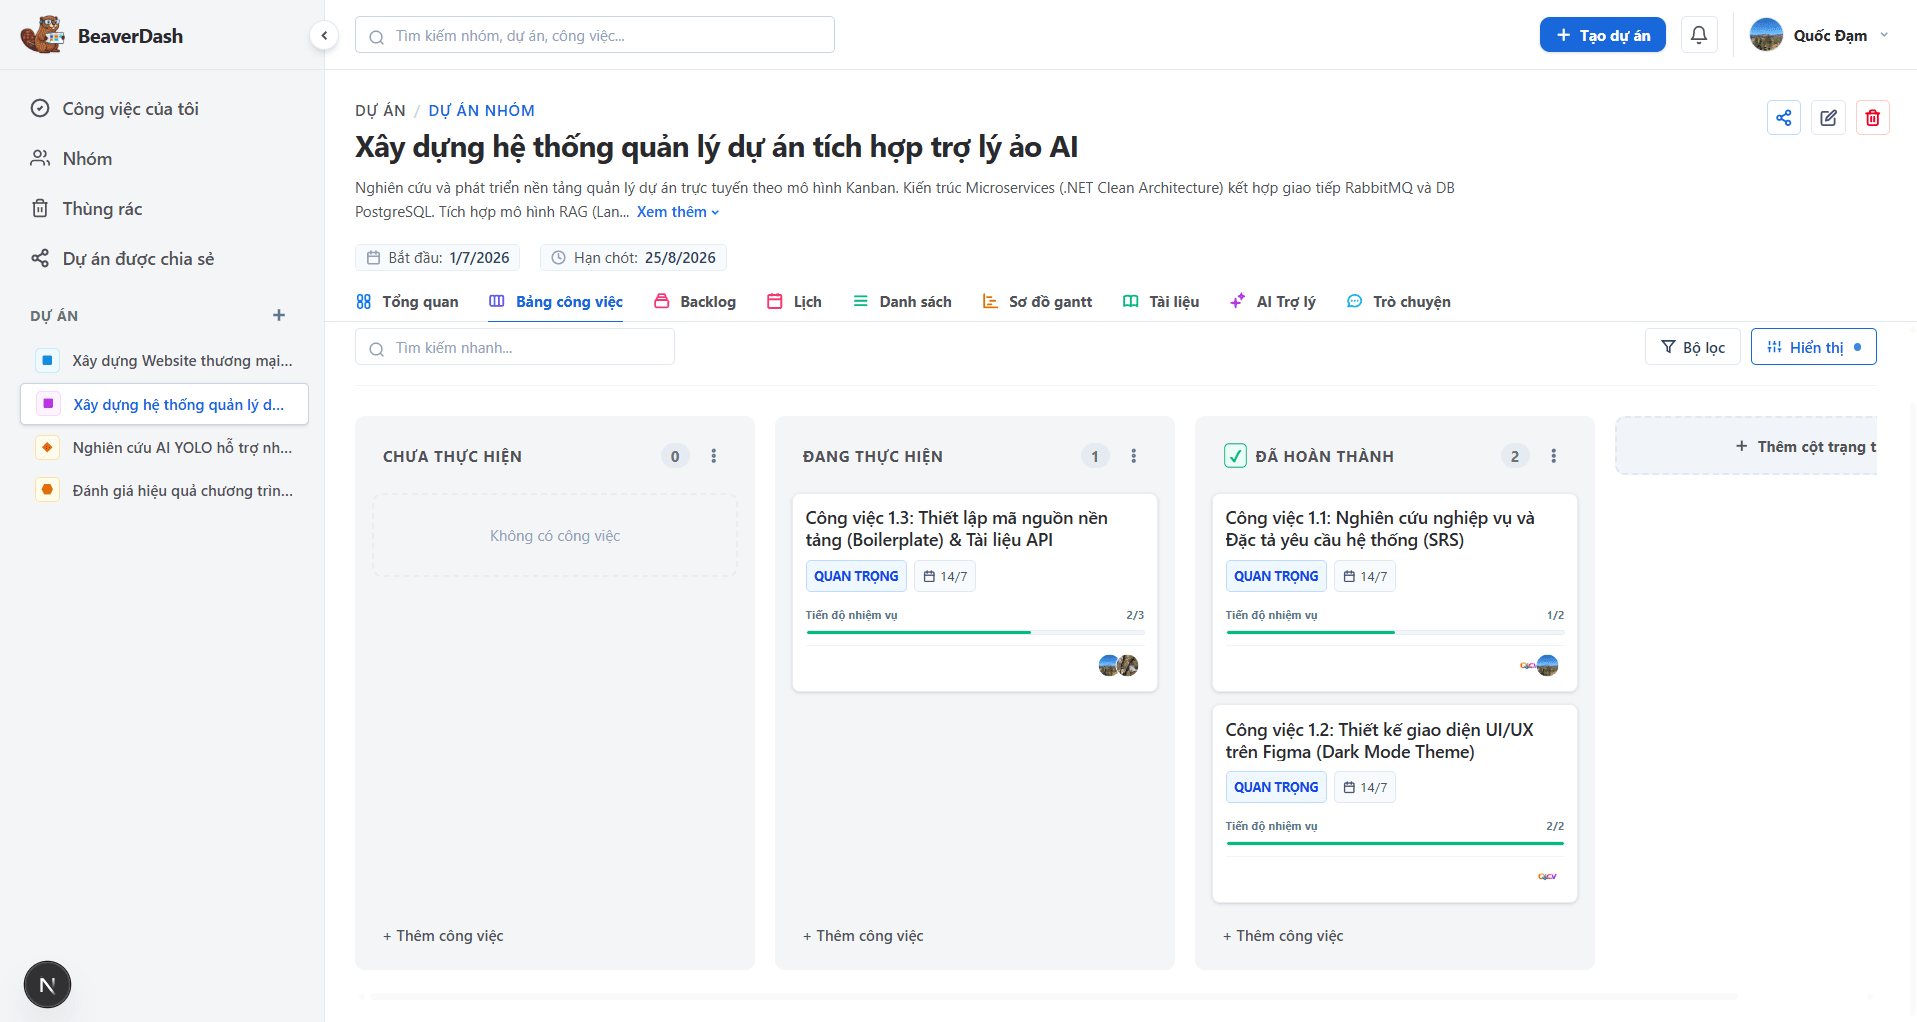This screenshot has width=1917, height=1022.
Task: Add a task to ĐÃ HOÀN THÀNH column
Action: pos(1283,936)
